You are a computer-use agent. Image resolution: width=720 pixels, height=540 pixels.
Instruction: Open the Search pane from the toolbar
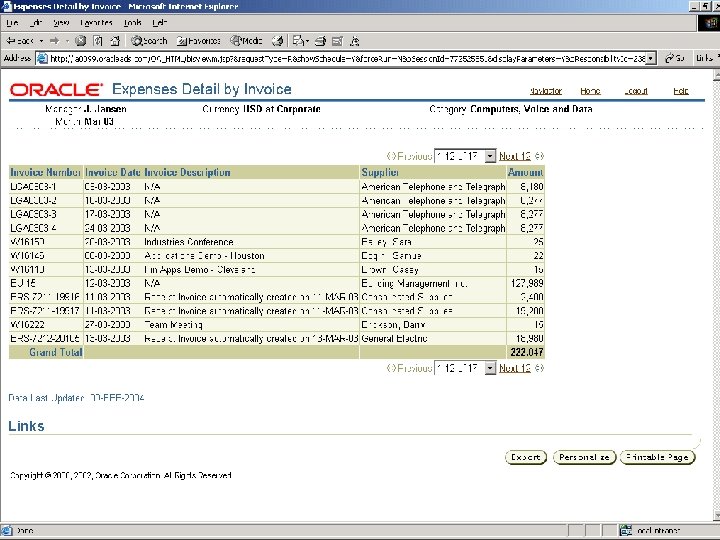point(149,41)
